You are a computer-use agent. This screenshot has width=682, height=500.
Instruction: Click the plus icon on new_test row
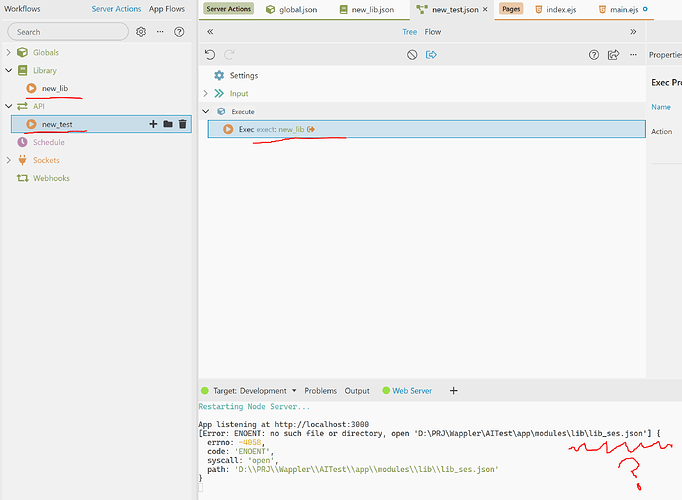click(x=153, y=124)
